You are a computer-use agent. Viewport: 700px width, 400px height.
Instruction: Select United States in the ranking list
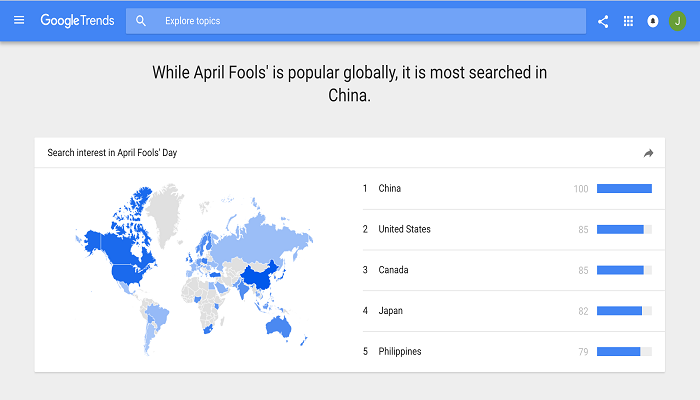point(404,229)
